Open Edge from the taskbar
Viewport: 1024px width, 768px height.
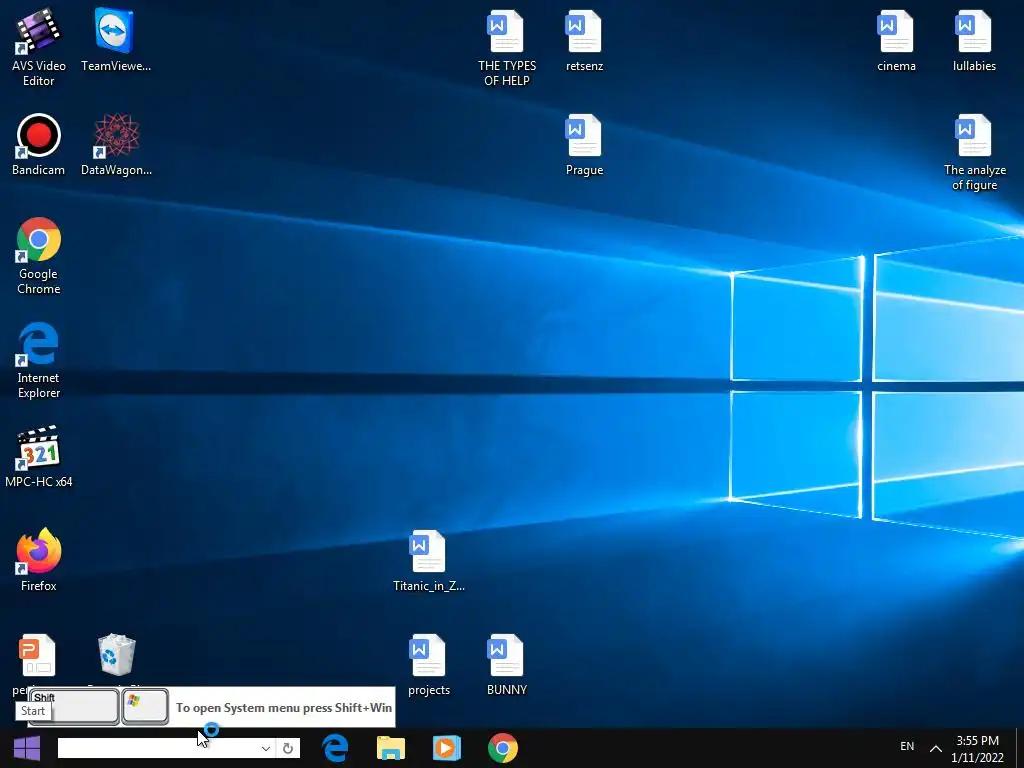pyautogui.click(x=335, y=748)
